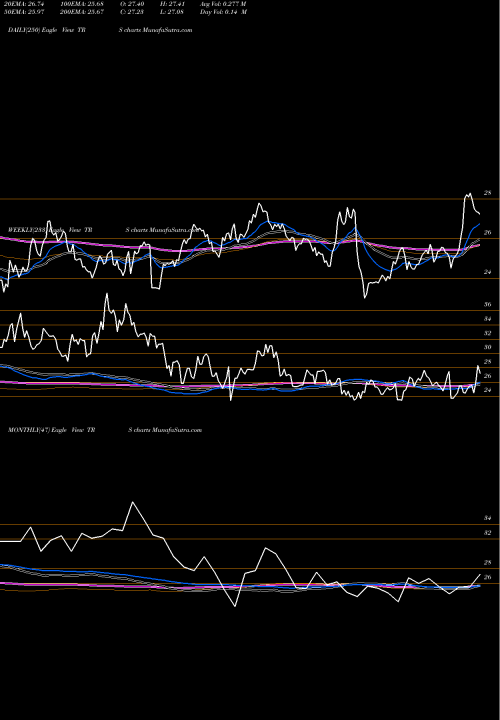Click the 'WEEKLY' Eagle View chart title

[50, 230]
